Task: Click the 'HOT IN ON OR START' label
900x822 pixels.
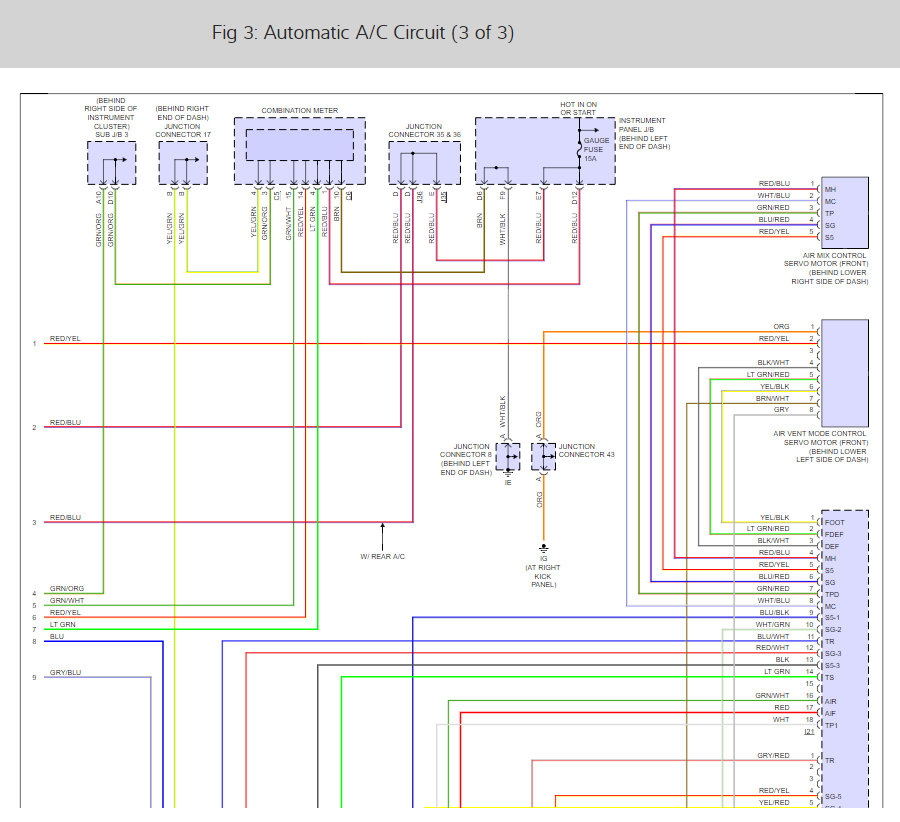Action: (579, 108)
